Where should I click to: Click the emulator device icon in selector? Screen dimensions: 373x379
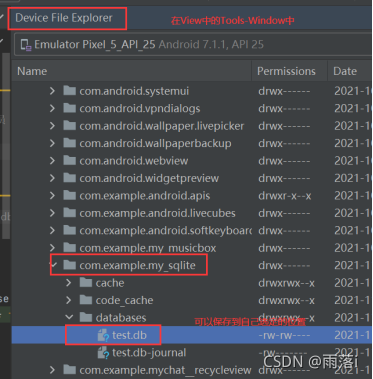tap(26, 45)
